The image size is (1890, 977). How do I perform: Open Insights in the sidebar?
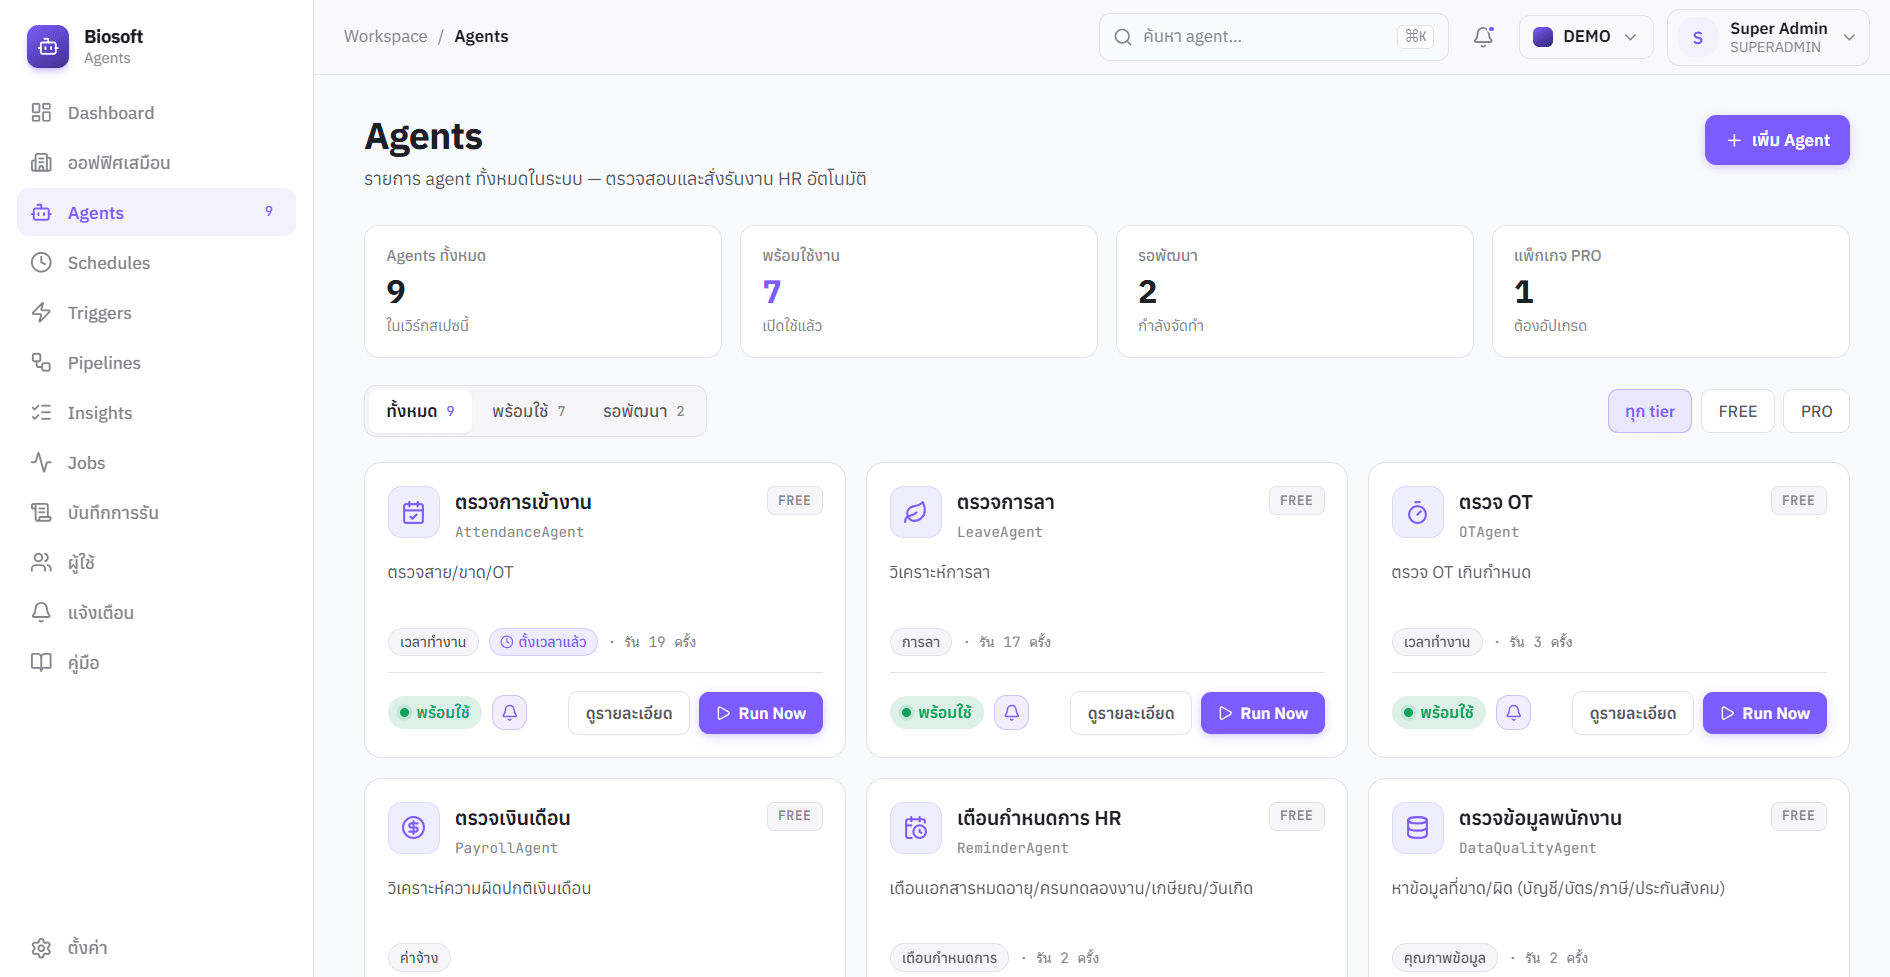click(x=157, y=413)
